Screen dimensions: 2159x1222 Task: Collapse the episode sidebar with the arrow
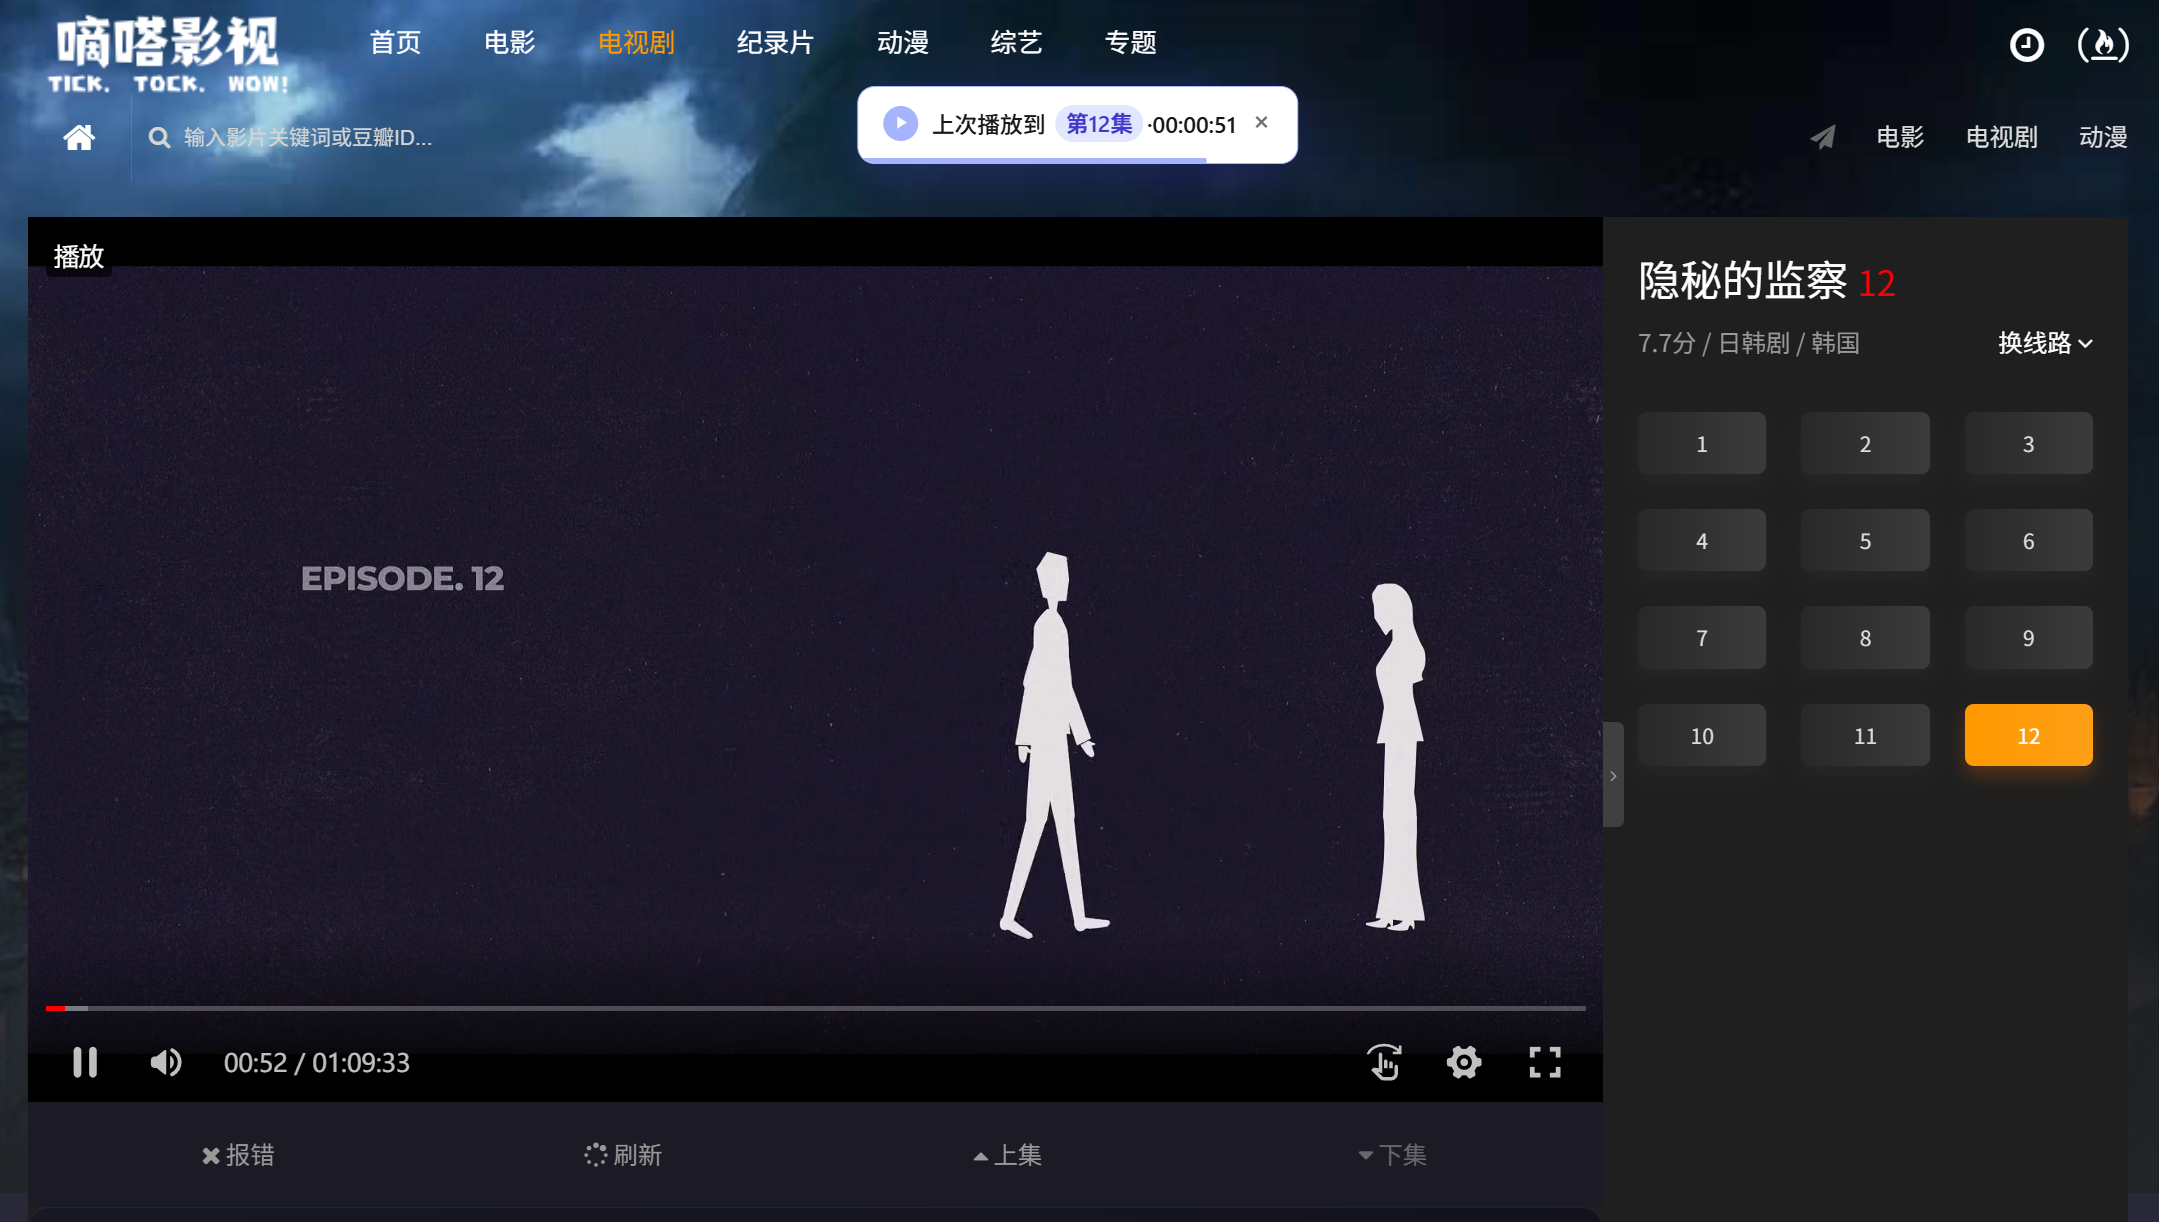coord(1613,775)
